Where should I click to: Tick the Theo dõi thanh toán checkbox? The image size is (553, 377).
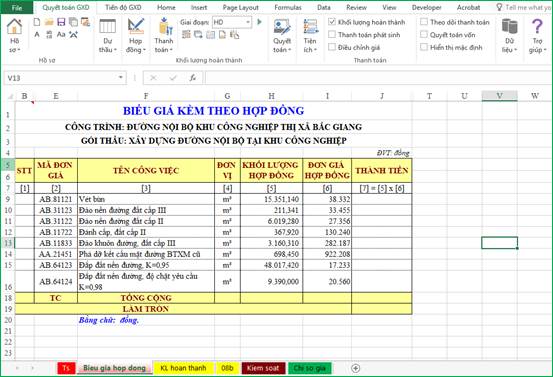coord(424,22)
